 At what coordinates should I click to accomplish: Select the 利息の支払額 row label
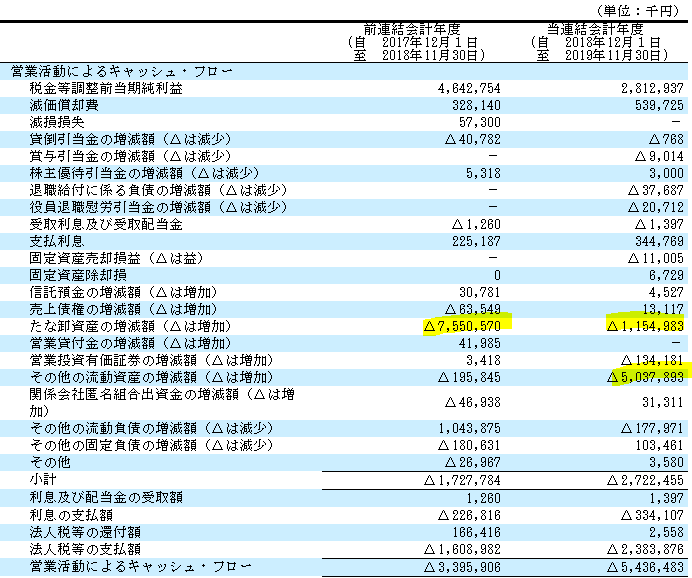coord(71,515)
